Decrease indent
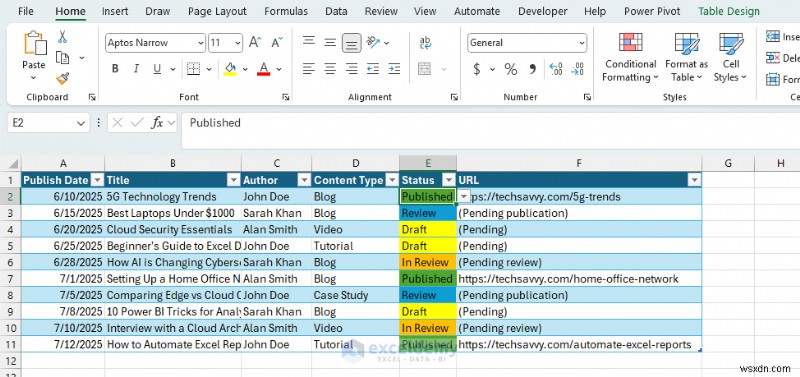 point(373,68)
